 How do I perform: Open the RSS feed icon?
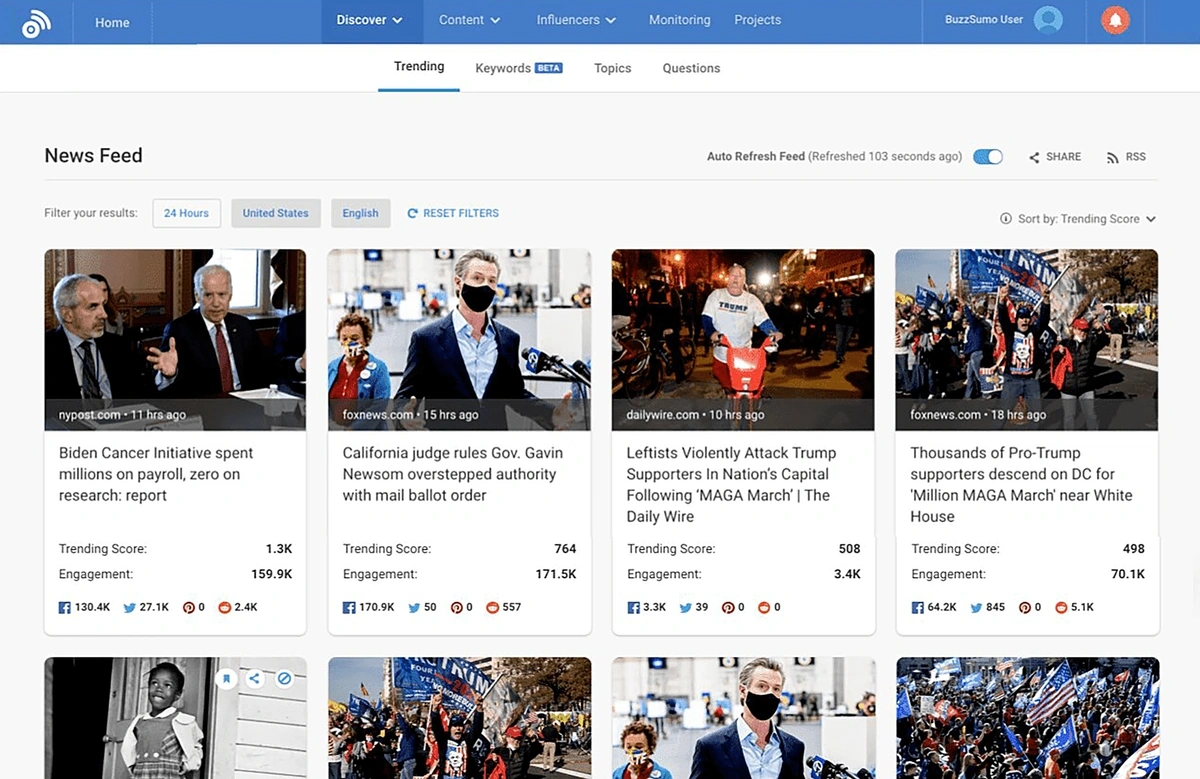point(1112,157)
